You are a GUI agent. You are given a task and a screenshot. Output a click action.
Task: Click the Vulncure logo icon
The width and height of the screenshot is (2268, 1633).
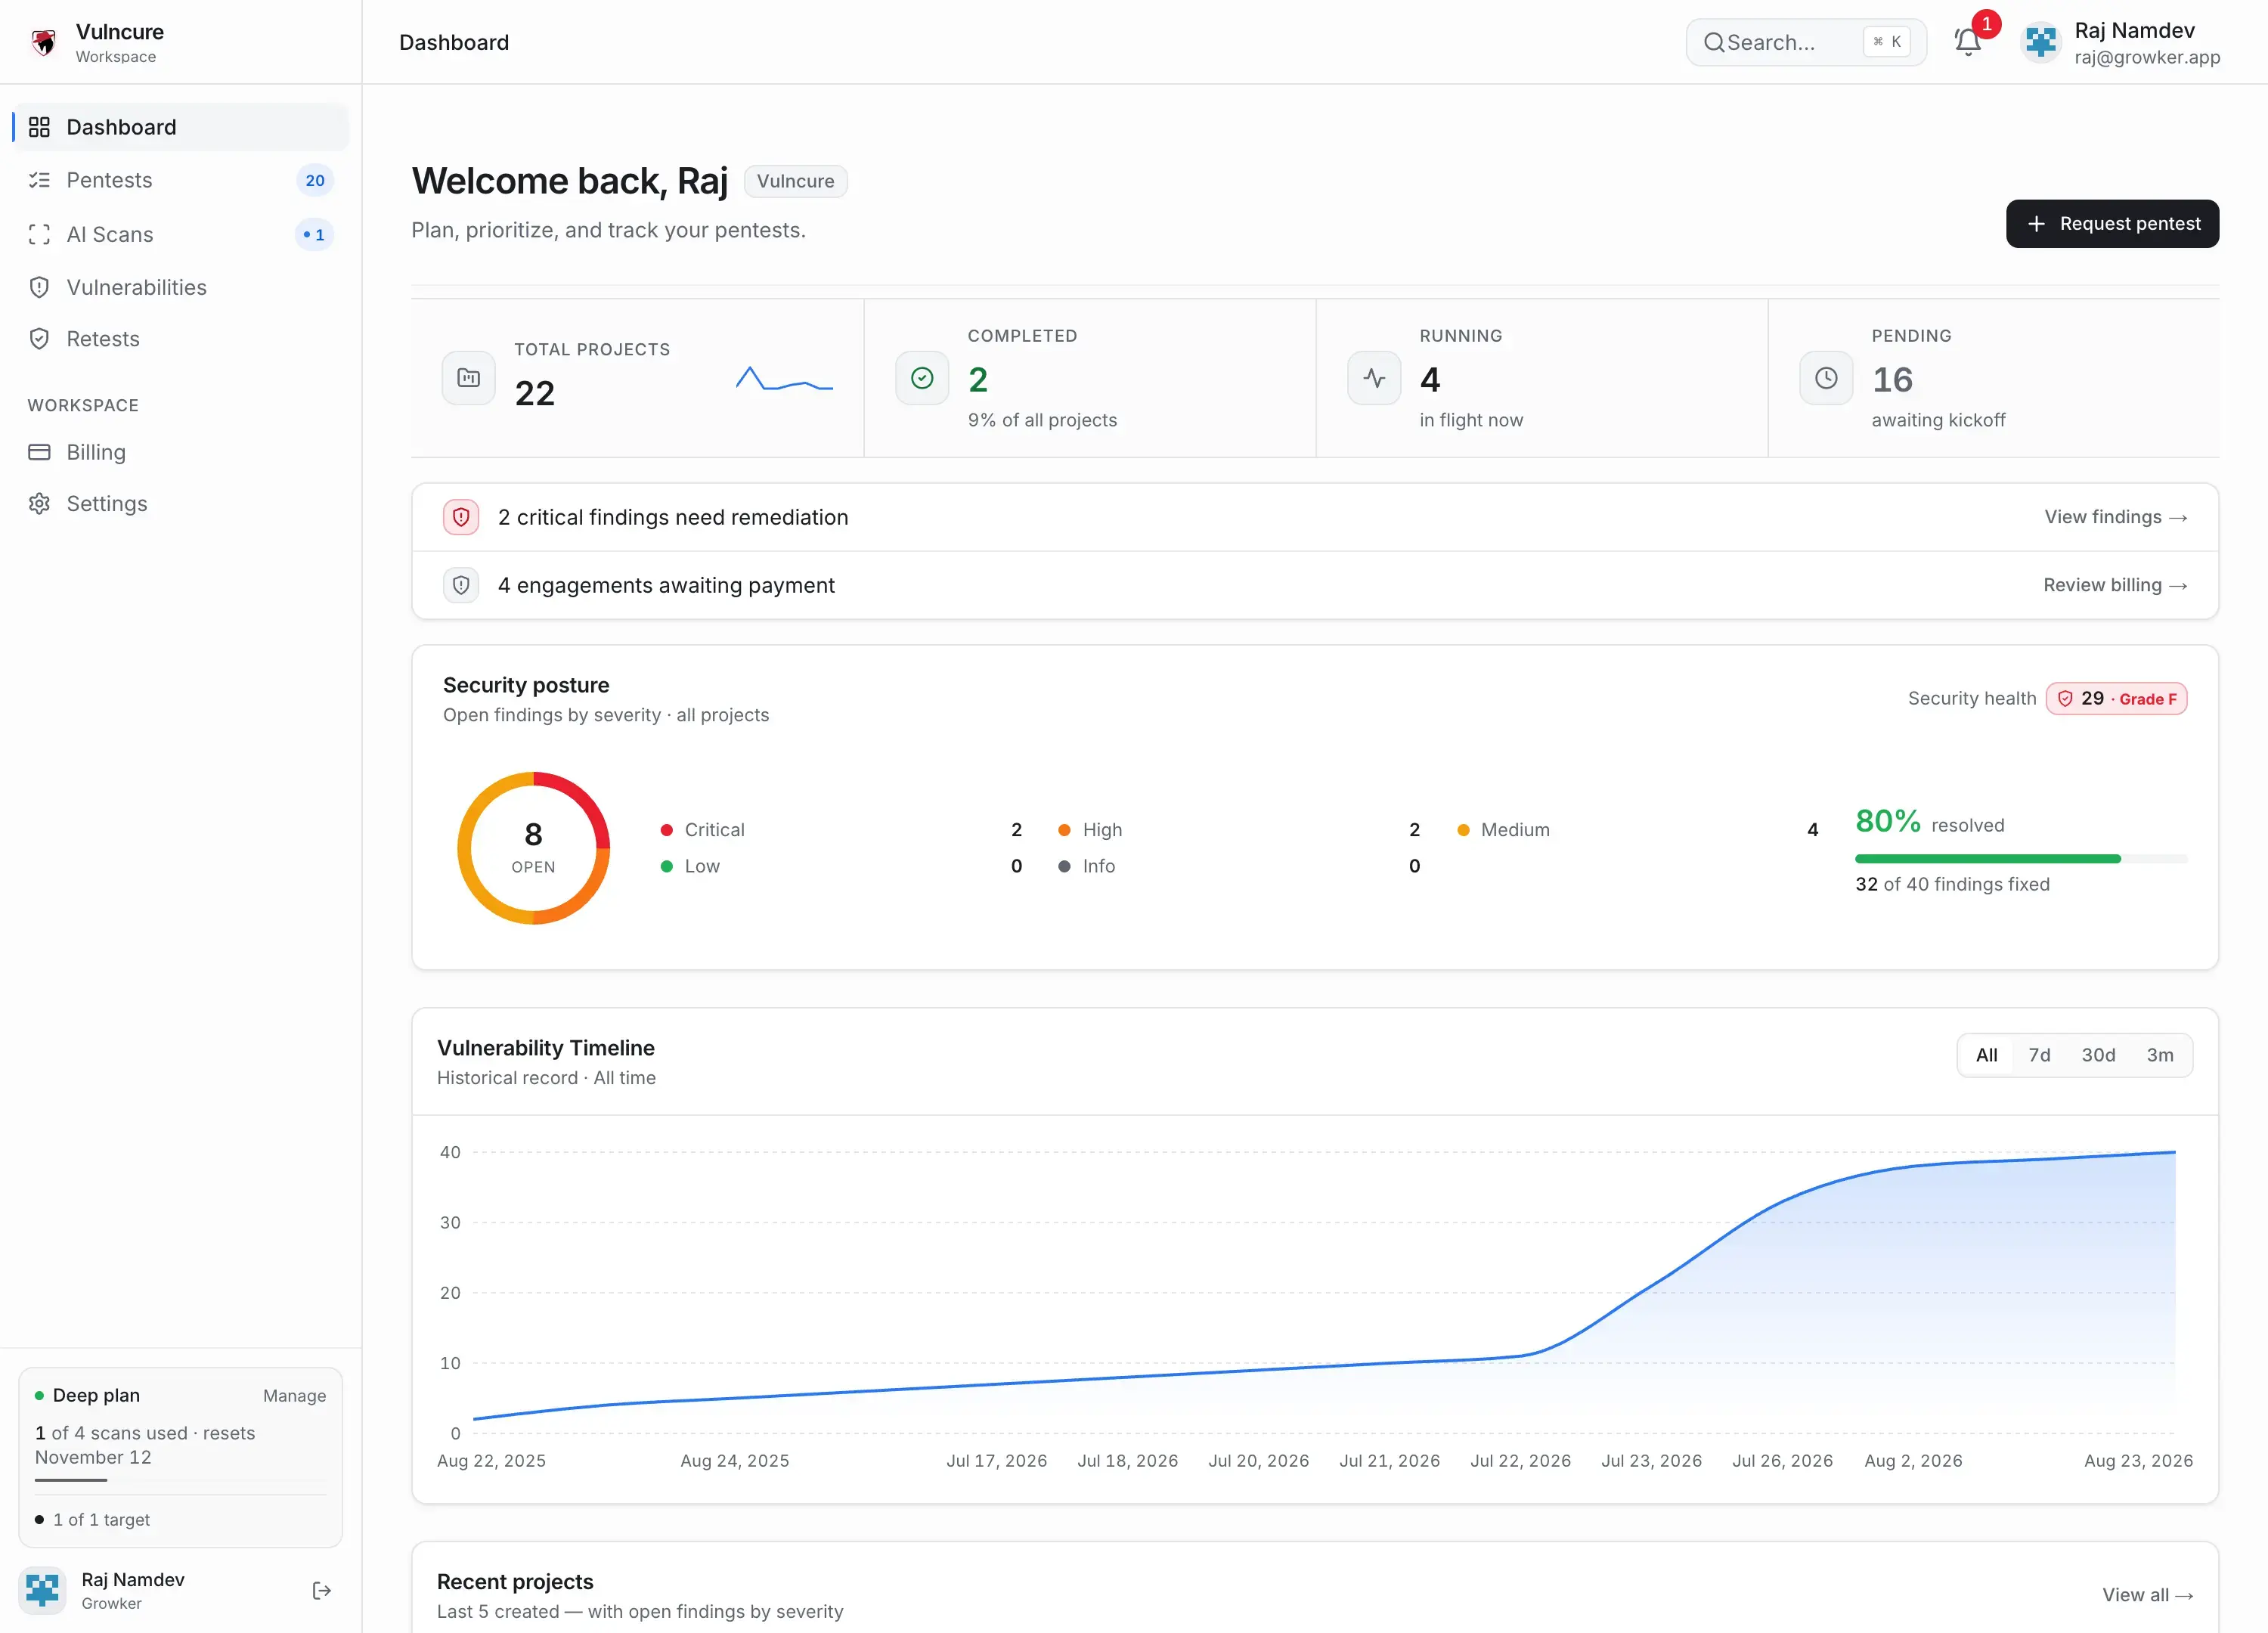click(43, 42)
